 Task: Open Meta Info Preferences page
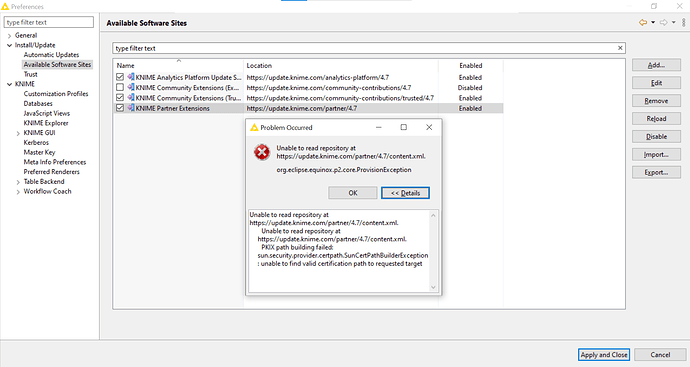pyautogui.click(x=55, y=162)
